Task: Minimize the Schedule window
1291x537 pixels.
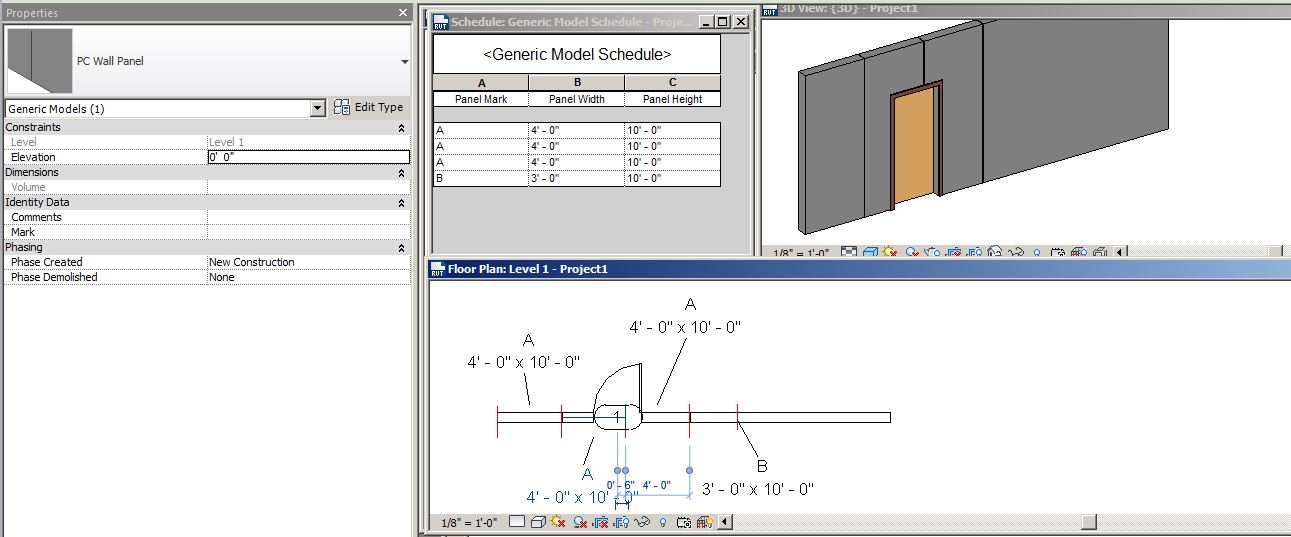Action: point(706,22)
